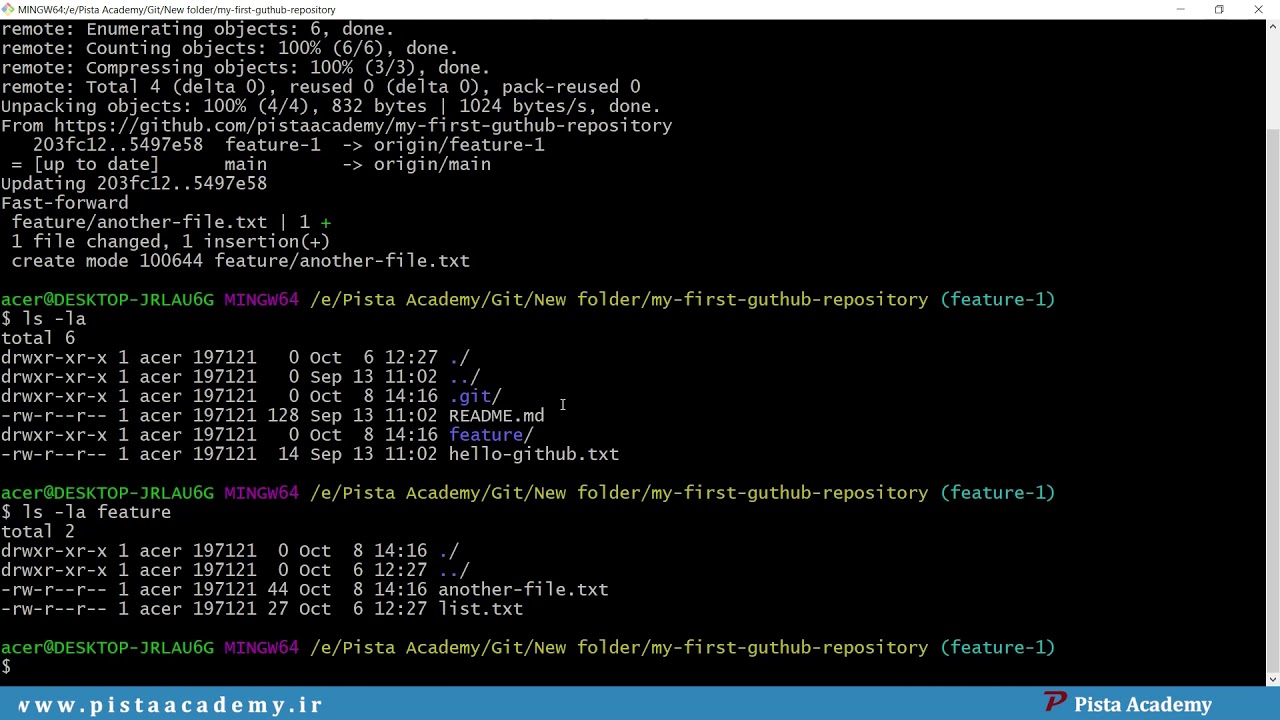The width and height of the screenshot is (1280, 720).
Task: Click 'remote: Compressing objects' line
Action: 245,68
